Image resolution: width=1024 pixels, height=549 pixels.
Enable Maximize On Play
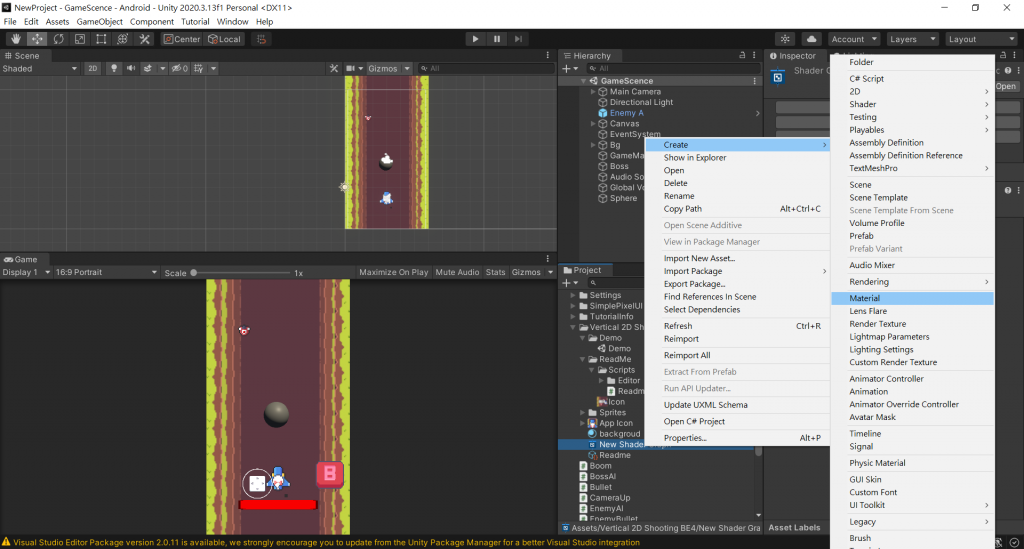tap(393, 272)
